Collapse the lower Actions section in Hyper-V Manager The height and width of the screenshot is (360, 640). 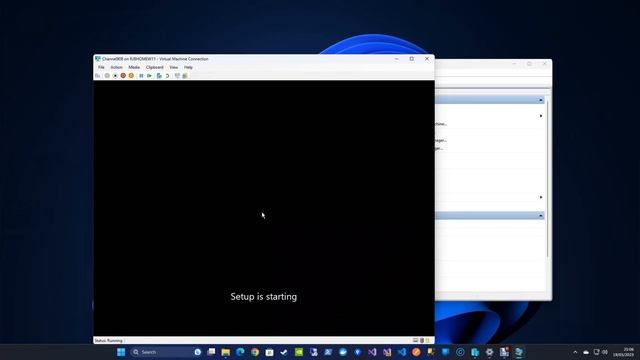pyautogui.click(x=541, y=216)
